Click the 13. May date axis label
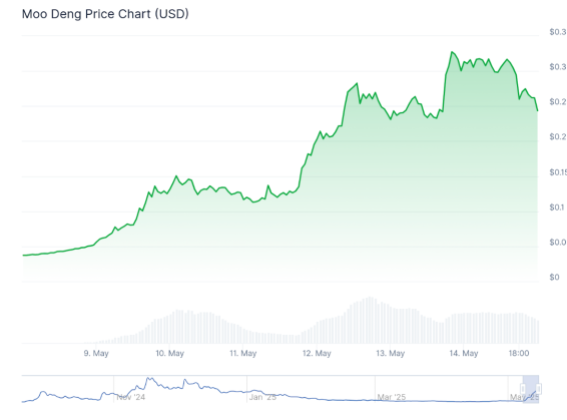This screenshot has width=567, height=420. pos(390,353)
